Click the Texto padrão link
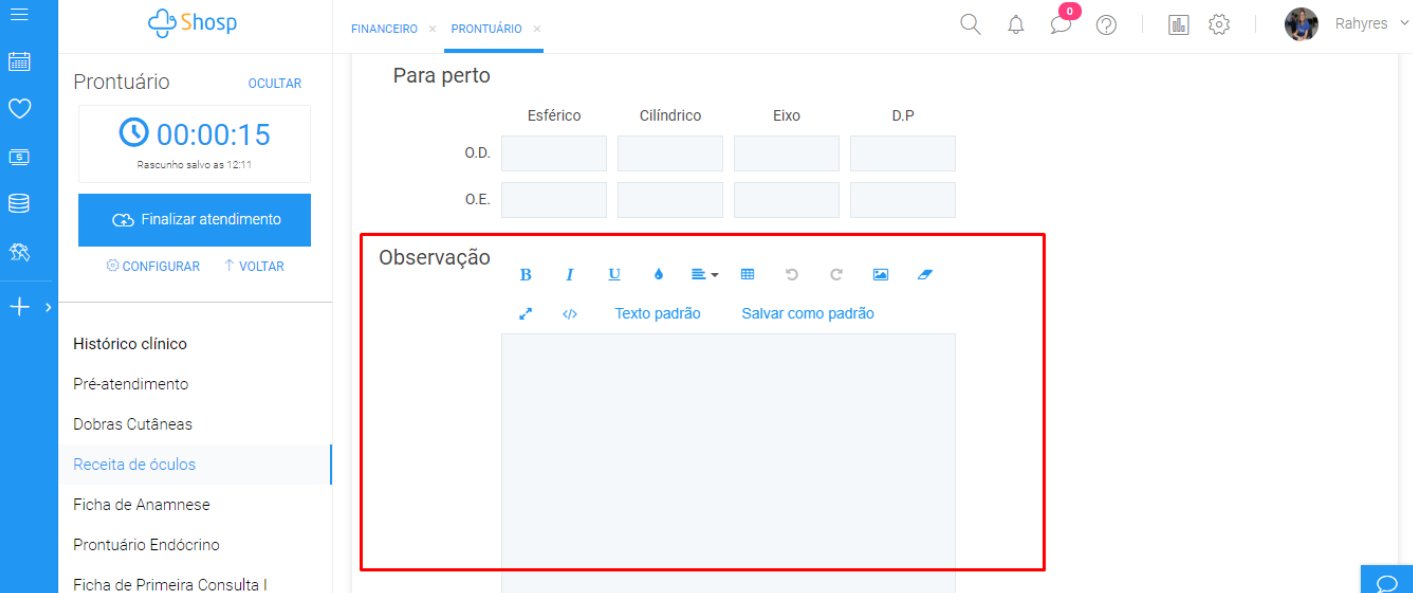This screenshot has width=1413, height=593. point(657,314)
